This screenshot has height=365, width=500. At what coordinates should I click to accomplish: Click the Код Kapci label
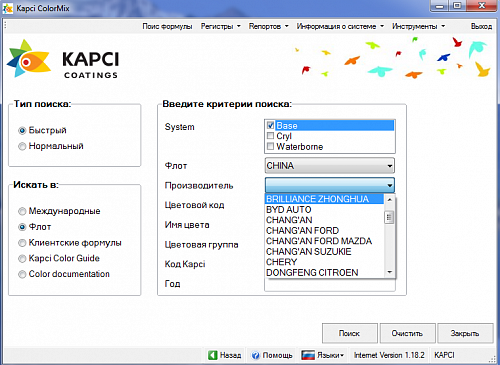click(185, 264)
